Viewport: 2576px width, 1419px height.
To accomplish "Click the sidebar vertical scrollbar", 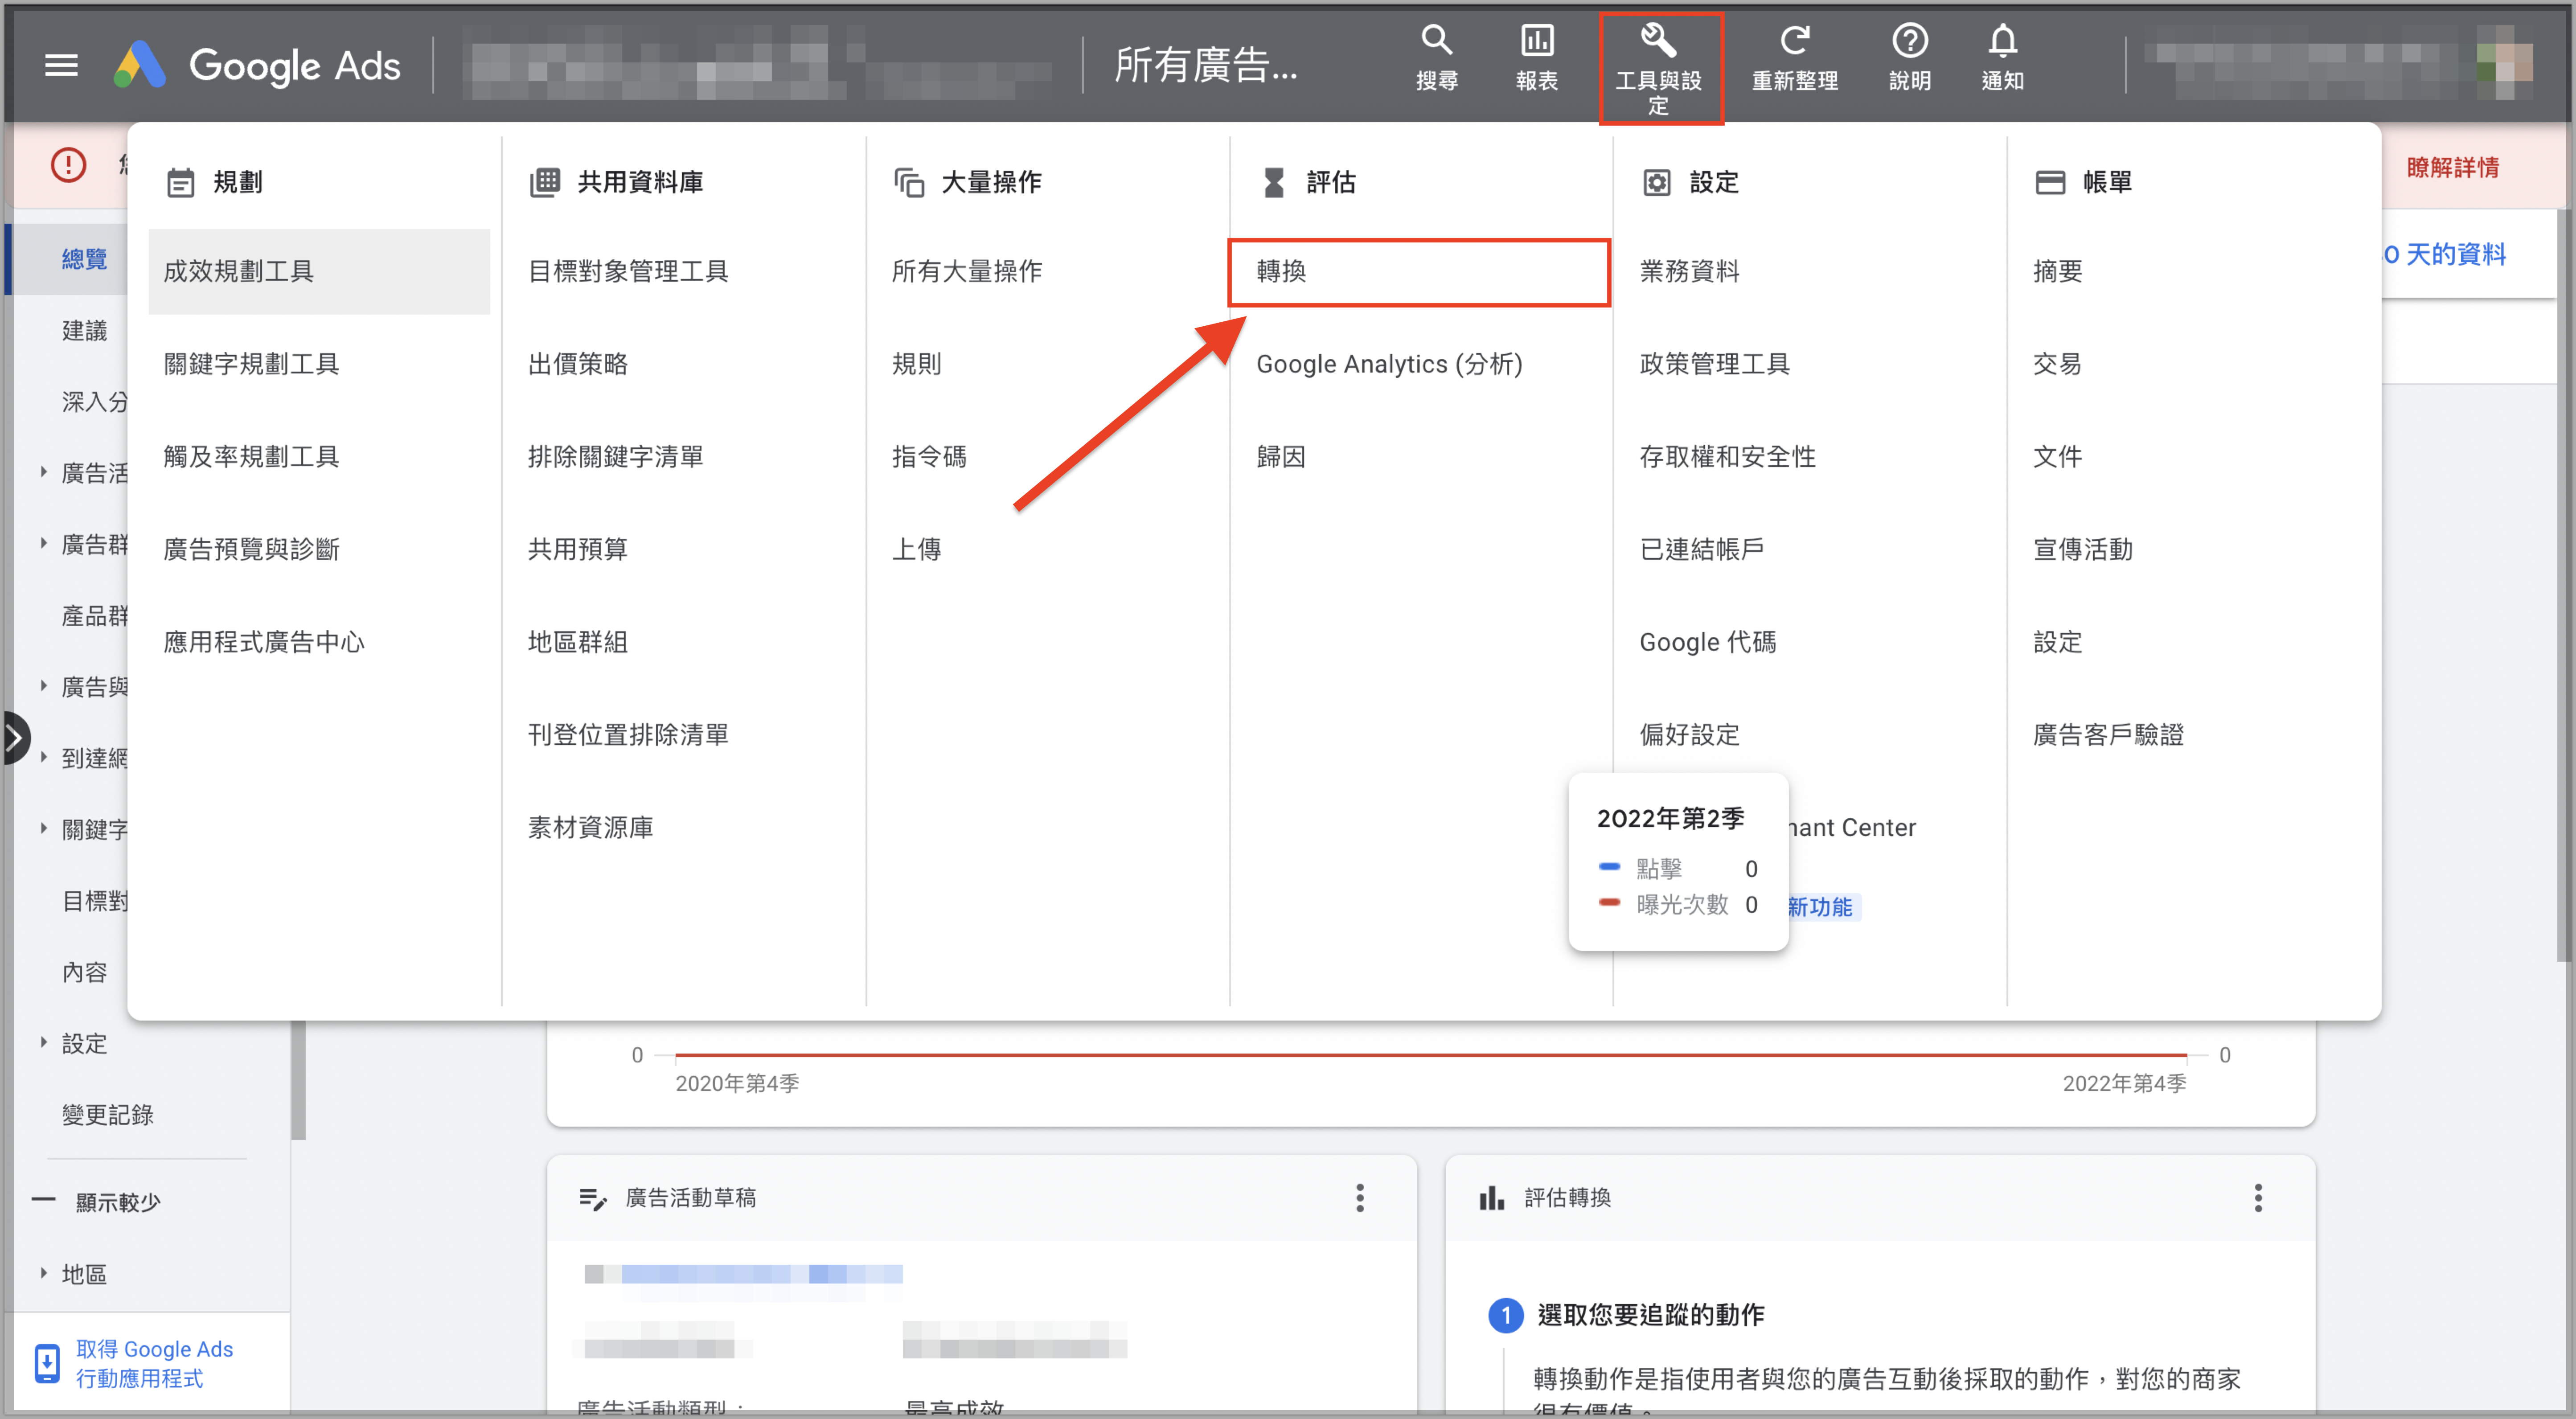I will (x=298, y=1080).
